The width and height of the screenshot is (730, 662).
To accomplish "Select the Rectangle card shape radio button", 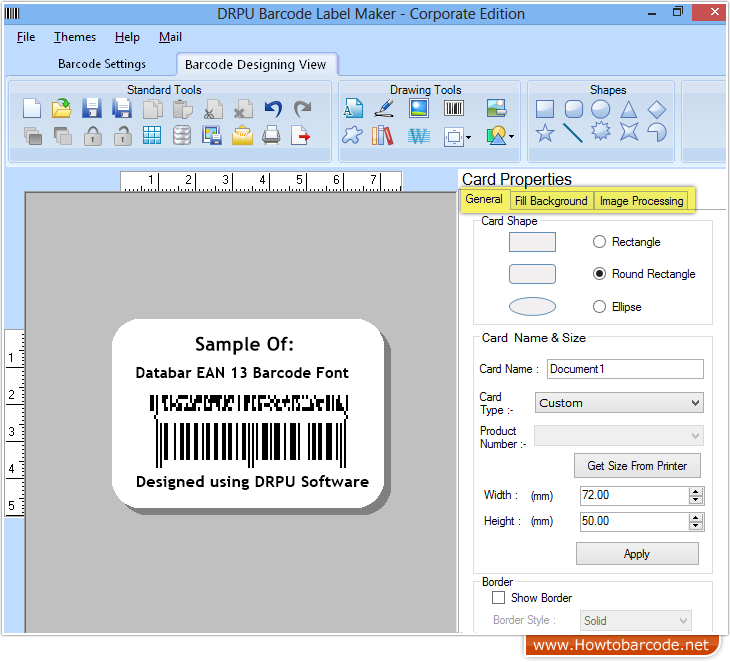I will click(599, 242).
